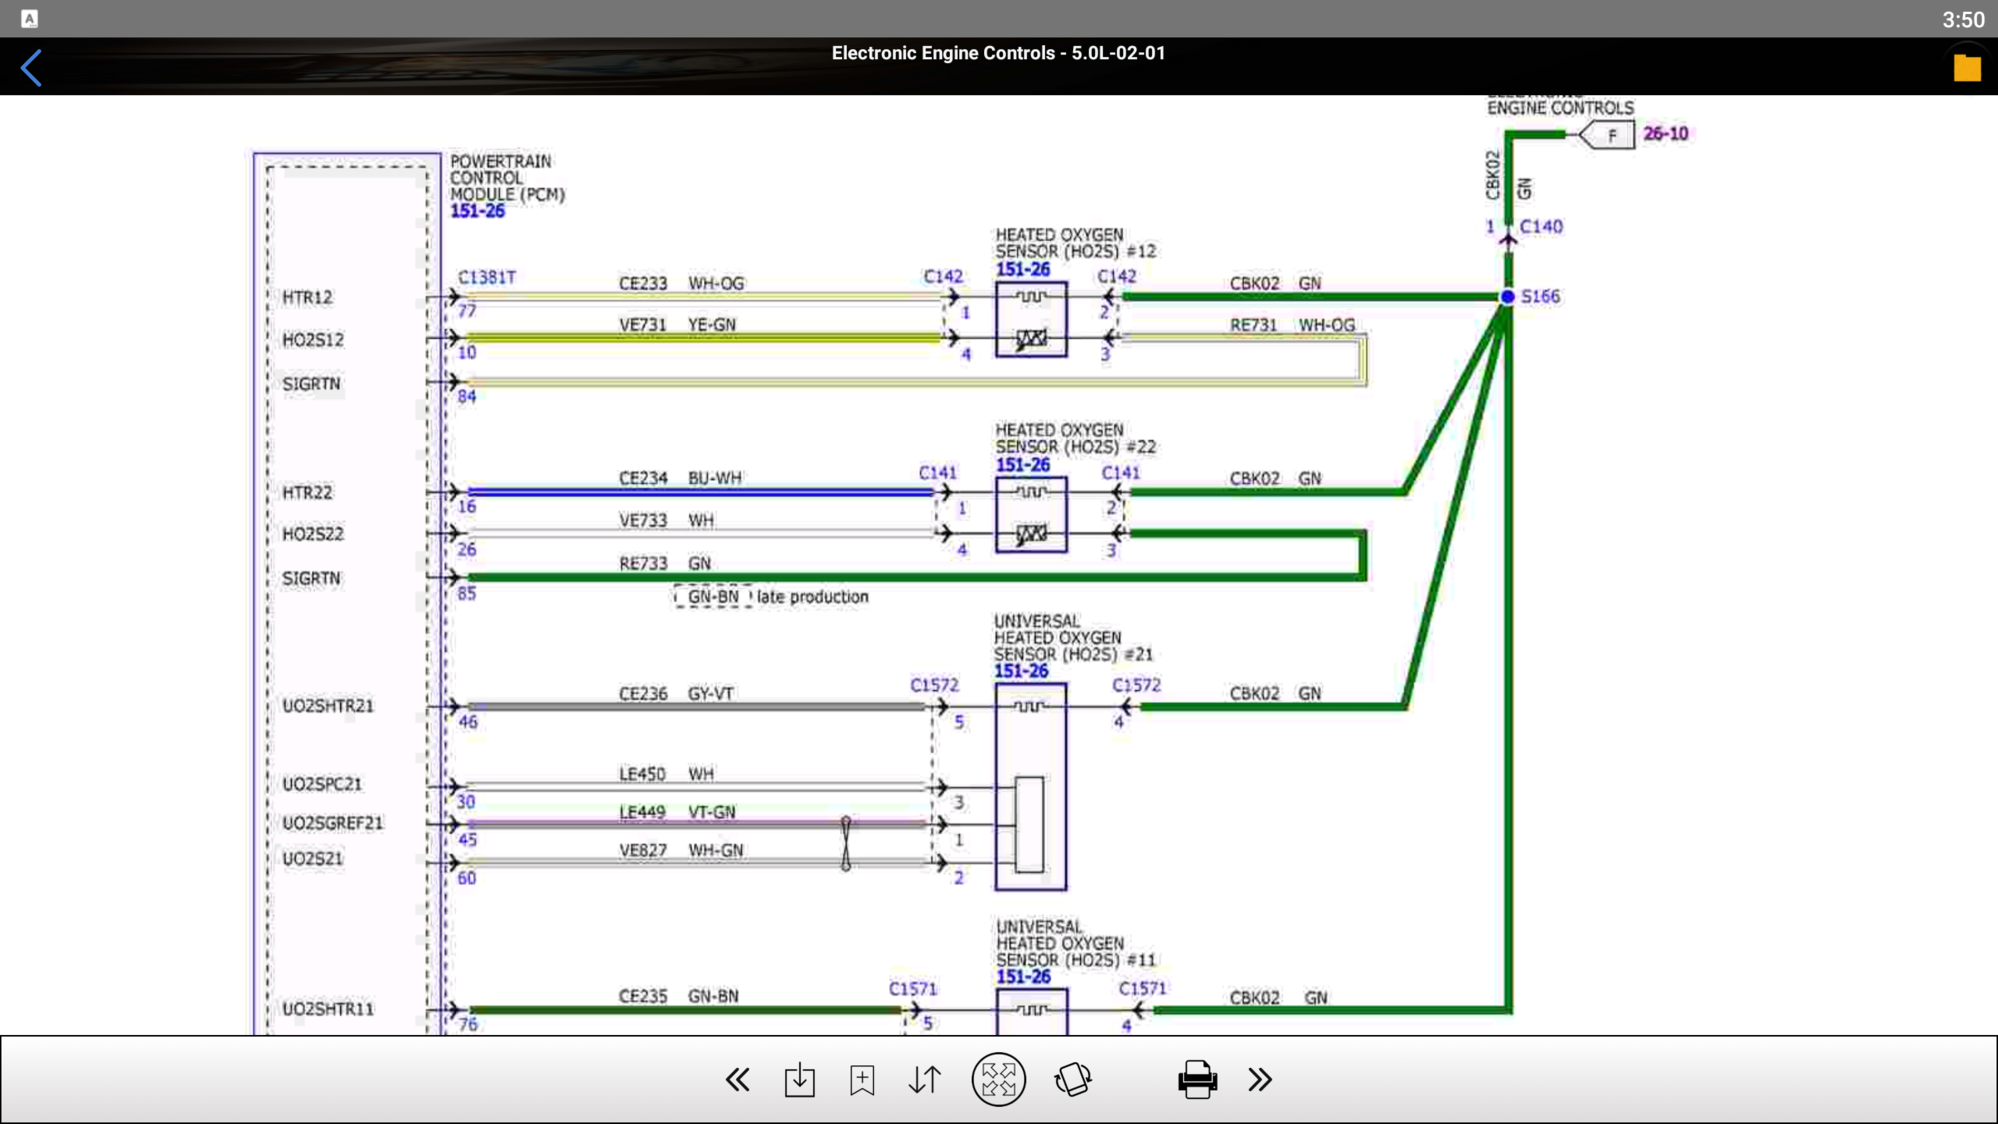
Task: Go to previous page with double-left arrows
Action: pyautogui.click(x=737, y=1080)
